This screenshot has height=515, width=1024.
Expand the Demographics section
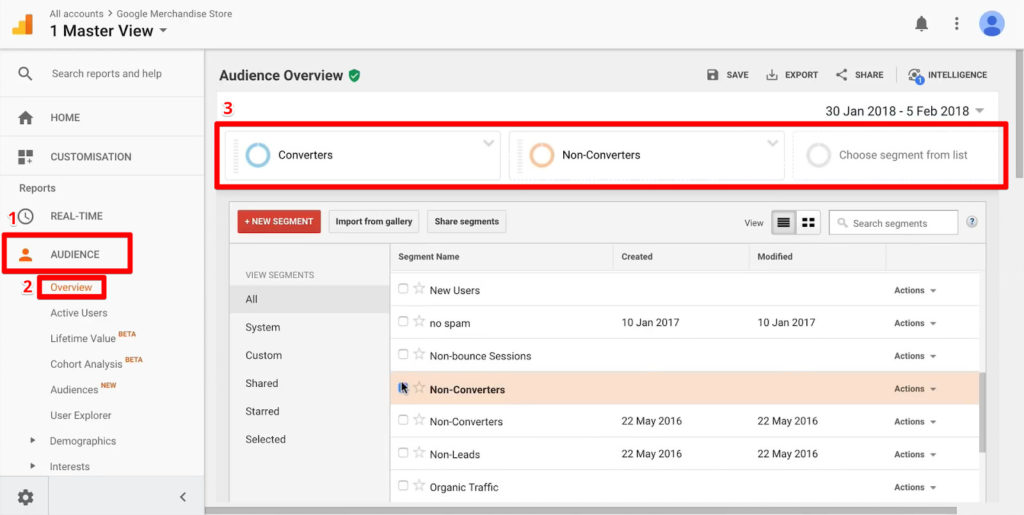pyautogui.click(x=33, y=441)
